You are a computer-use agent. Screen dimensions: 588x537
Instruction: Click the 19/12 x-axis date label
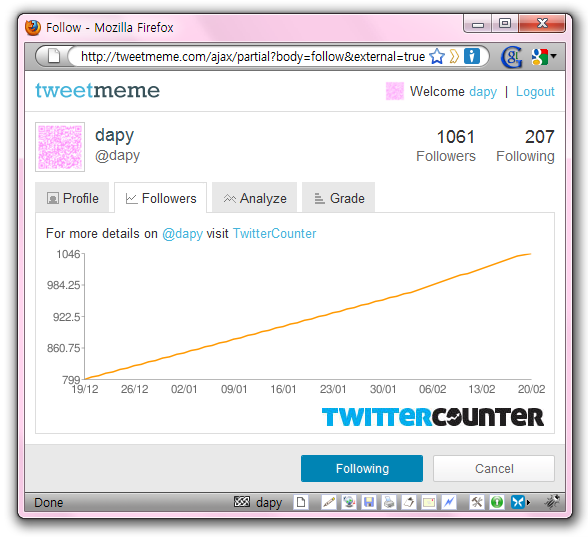click(85, 389)
